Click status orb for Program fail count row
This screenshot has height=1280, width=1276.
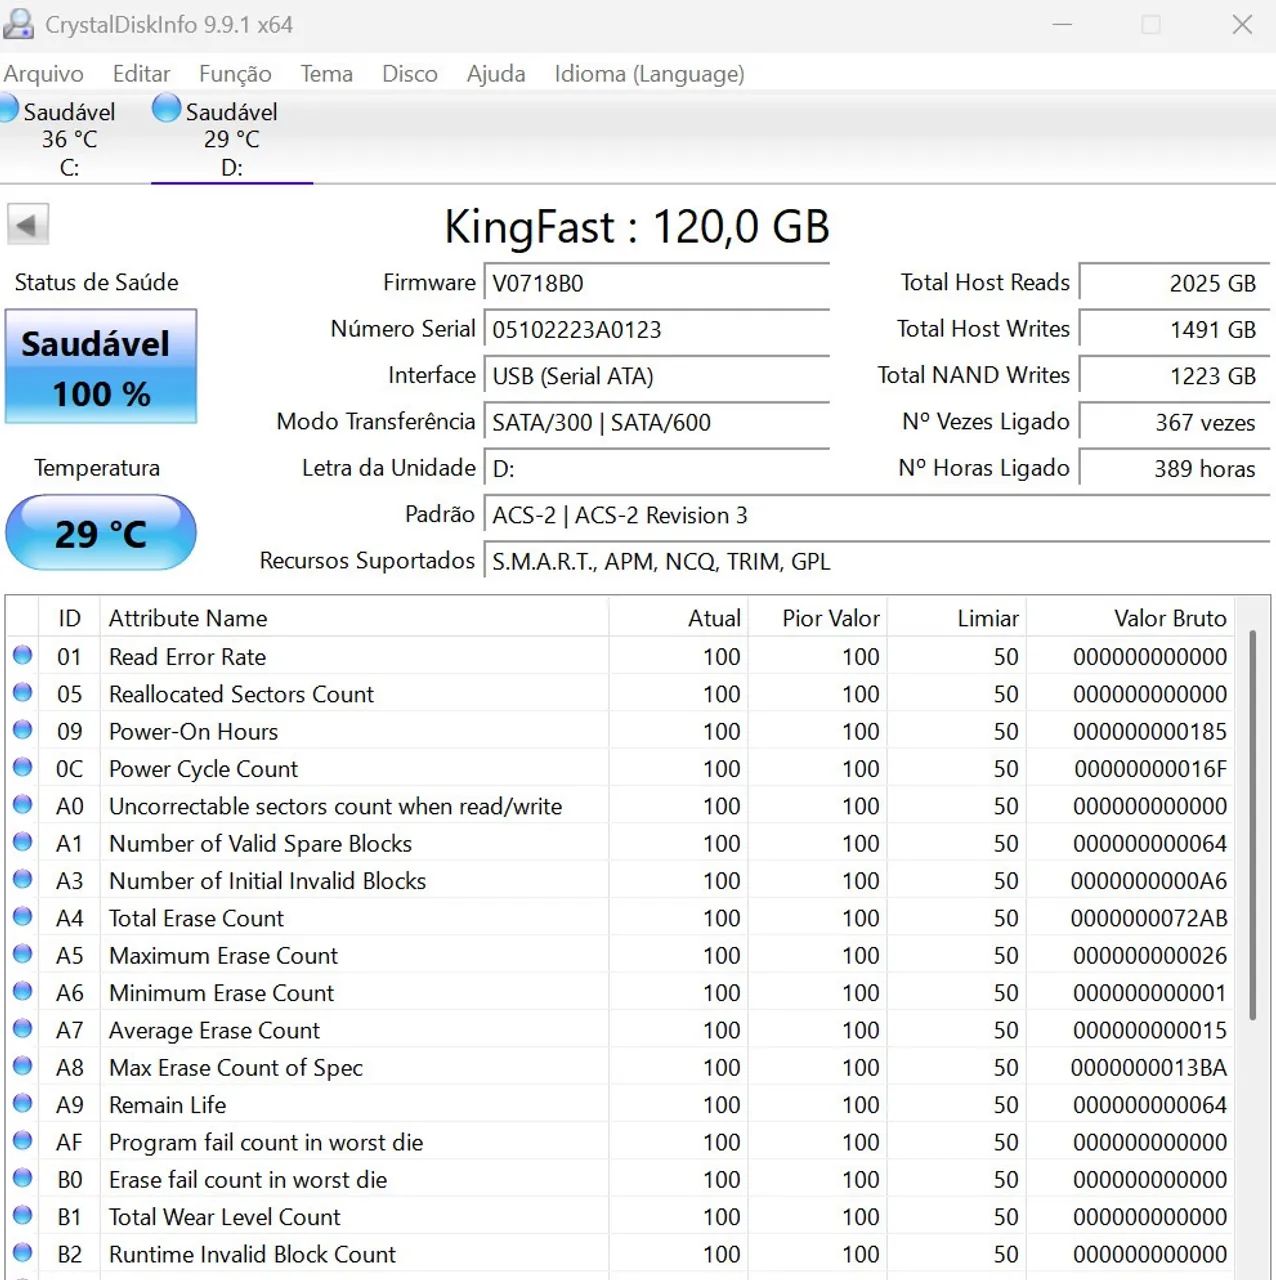coord(22,1141)
